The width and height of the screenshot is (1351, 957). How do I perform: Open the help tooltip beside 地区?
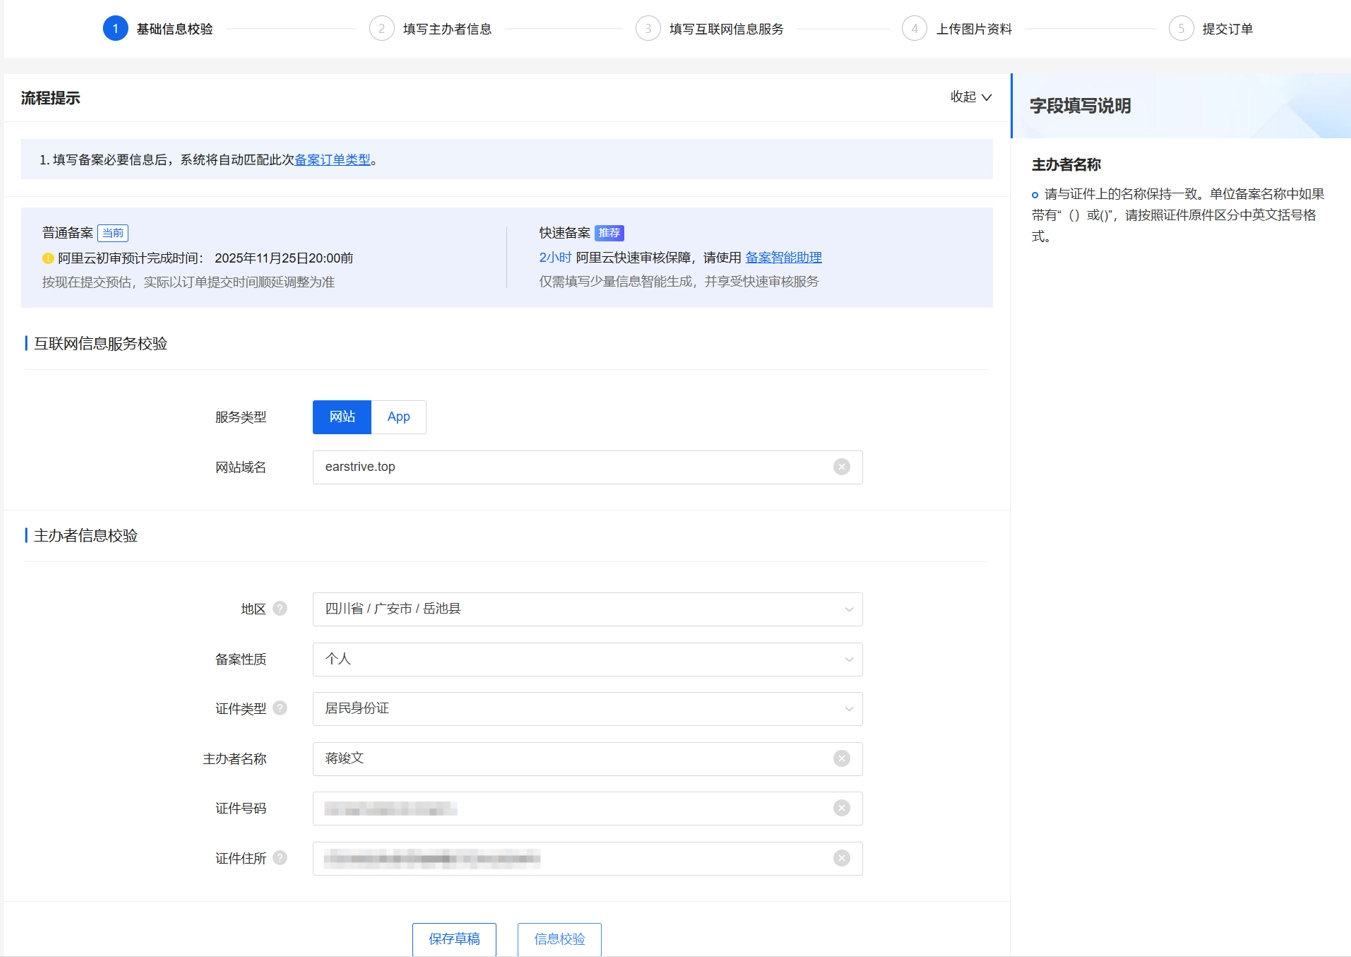[x=279, y=608]
